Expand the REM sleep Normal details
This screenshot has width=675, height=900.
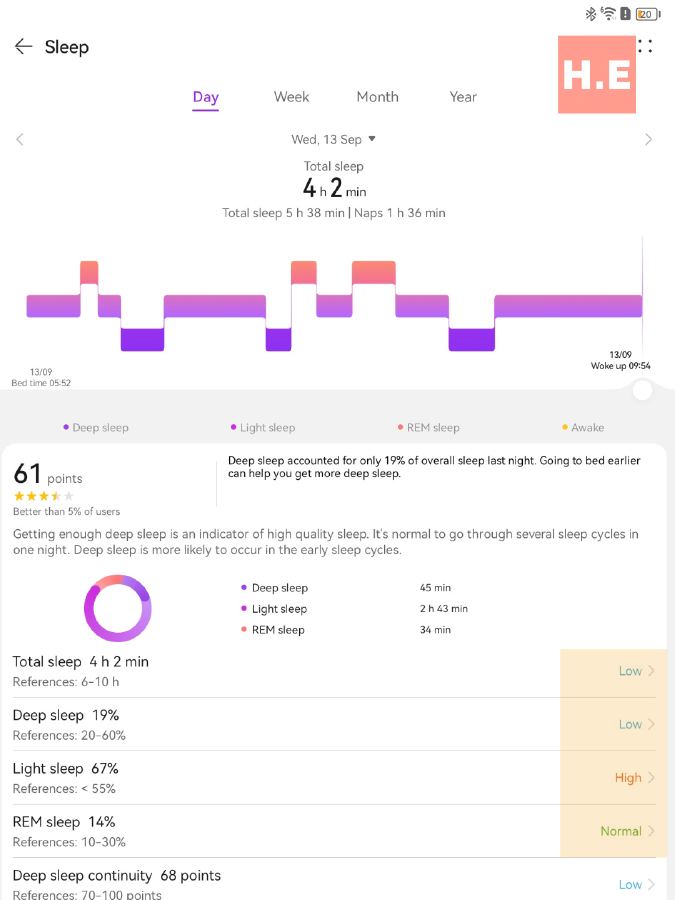tap(628, 831)
